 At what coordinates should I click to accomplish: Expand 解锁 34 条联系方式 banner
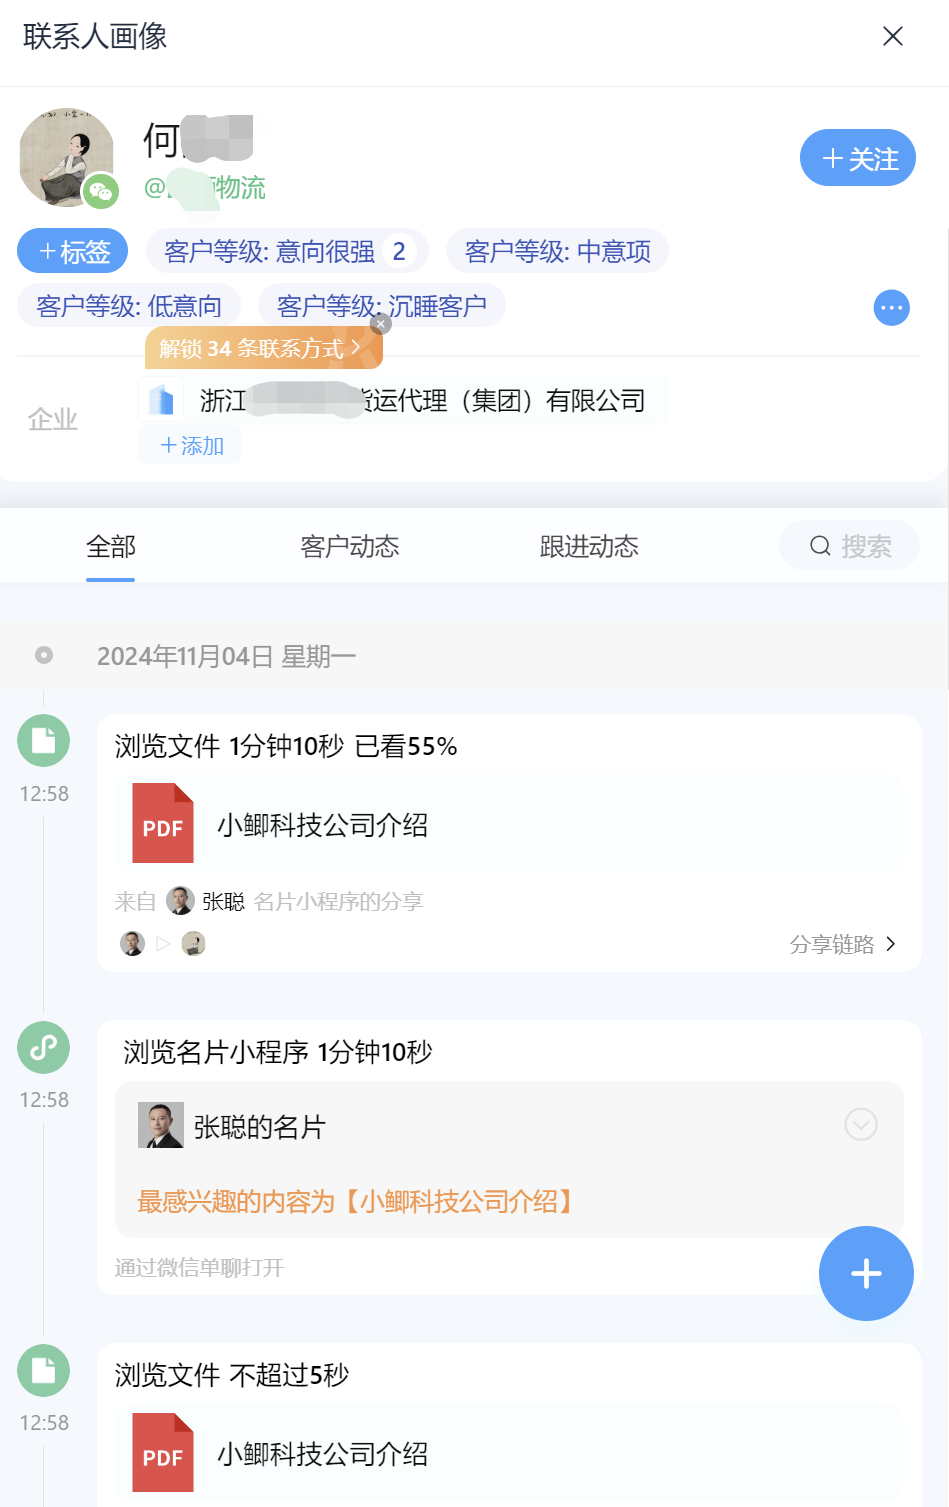click(x=263, y=348)
